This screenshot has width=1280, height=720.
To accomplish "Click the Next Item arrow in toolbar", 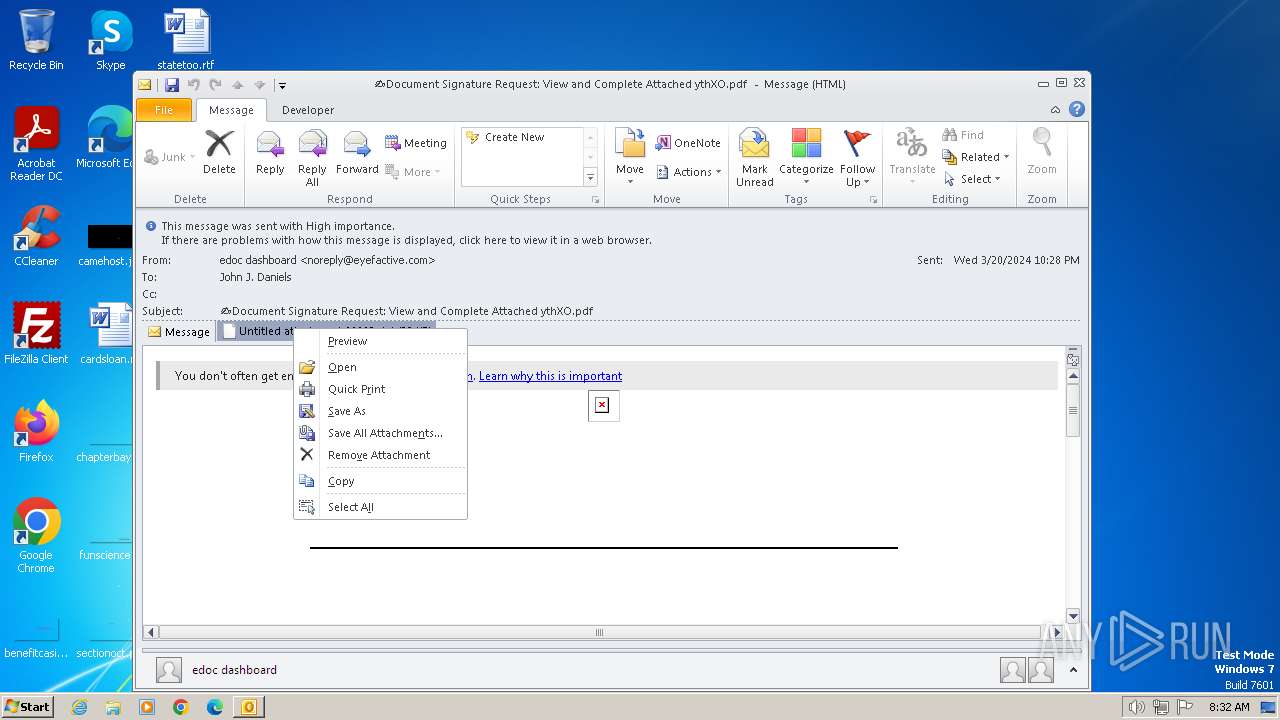I will pyautogui.click(x=260, y=86).
